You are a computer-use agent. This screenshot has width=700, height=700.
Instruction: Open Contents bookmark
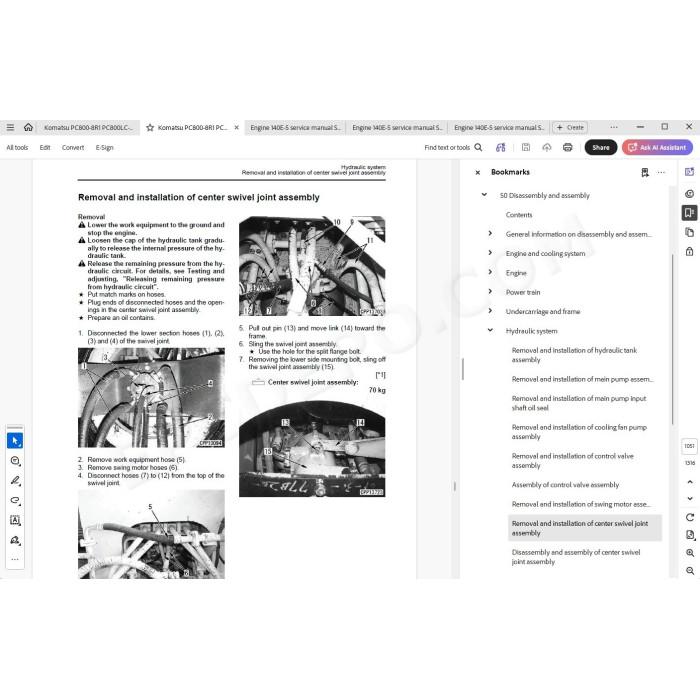pyautogui.click(x=519, y=215)
